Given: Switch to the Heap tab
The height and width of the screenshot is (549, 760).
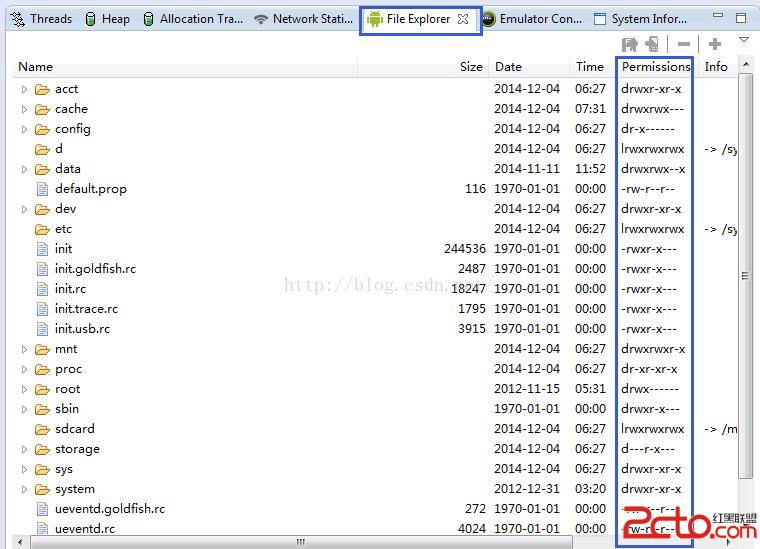Looking at the screenshot, I should (108, 19).
